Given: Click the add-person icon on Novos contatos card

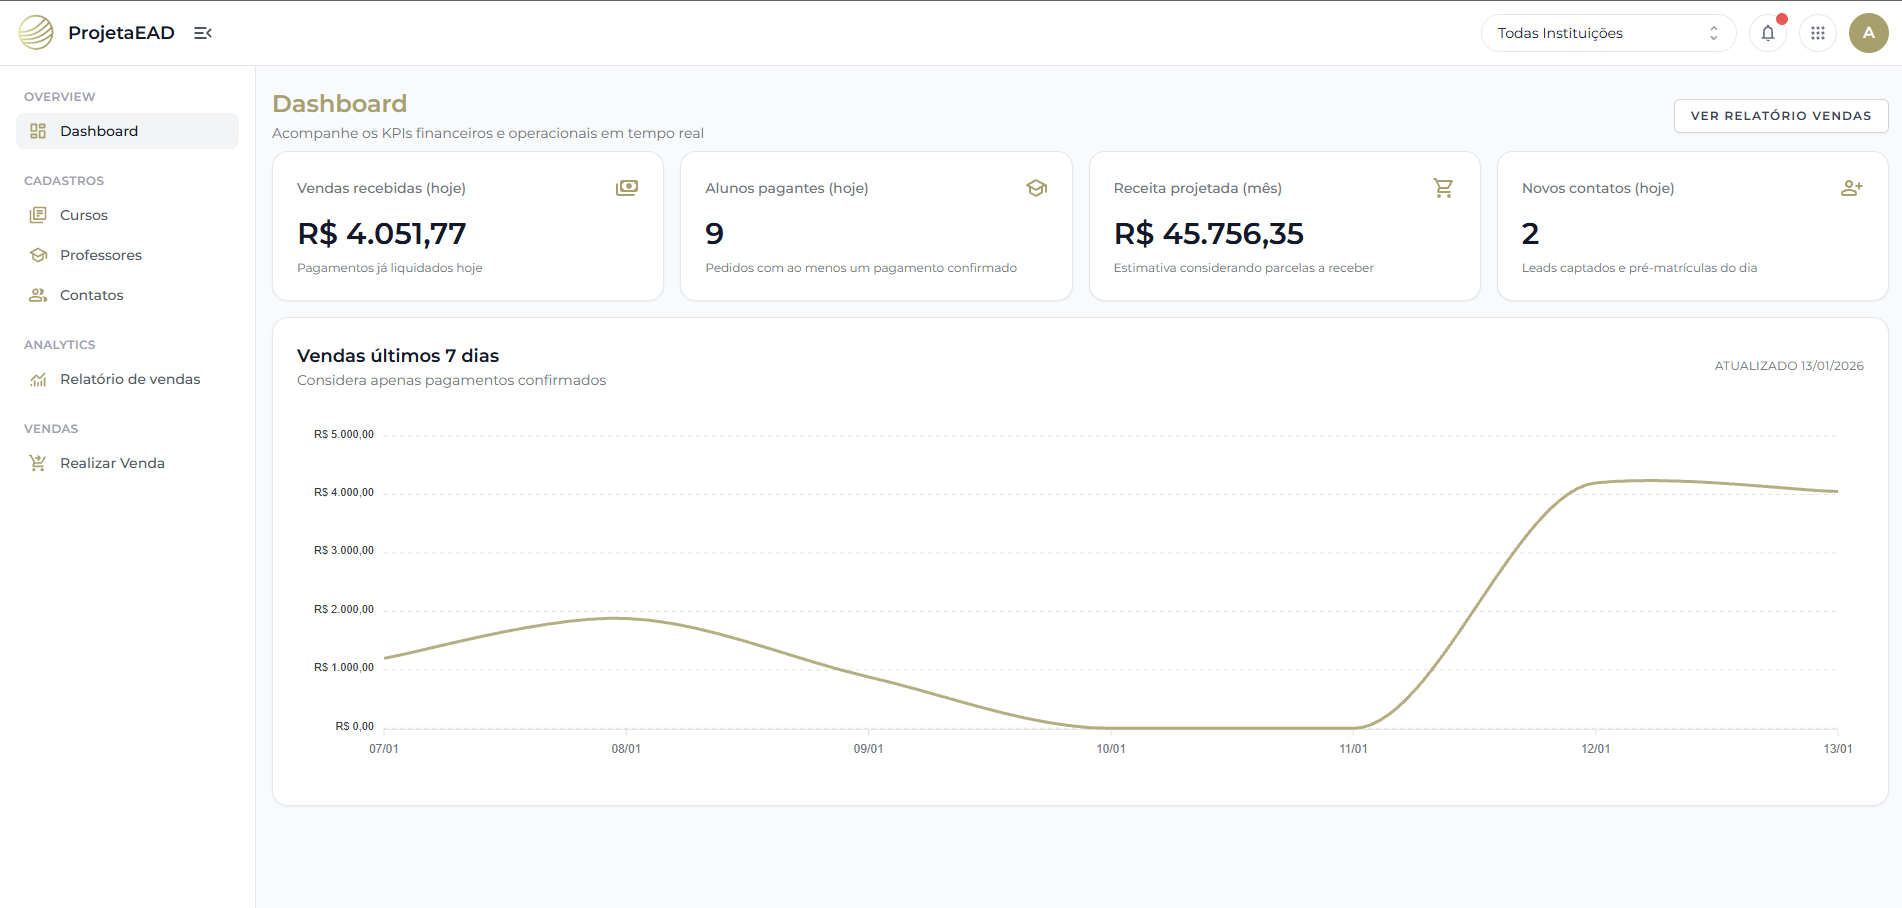Looking at the screenshot, I should tap(1851, 188).
